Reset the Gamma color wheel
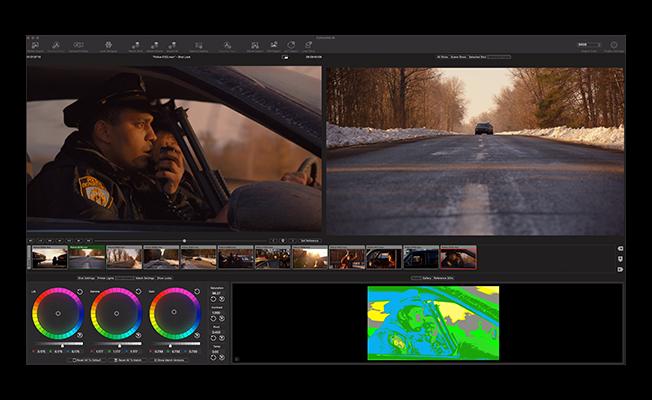This screenshot has height=400, width=652. pyautogui.click(x=138, y=292)
